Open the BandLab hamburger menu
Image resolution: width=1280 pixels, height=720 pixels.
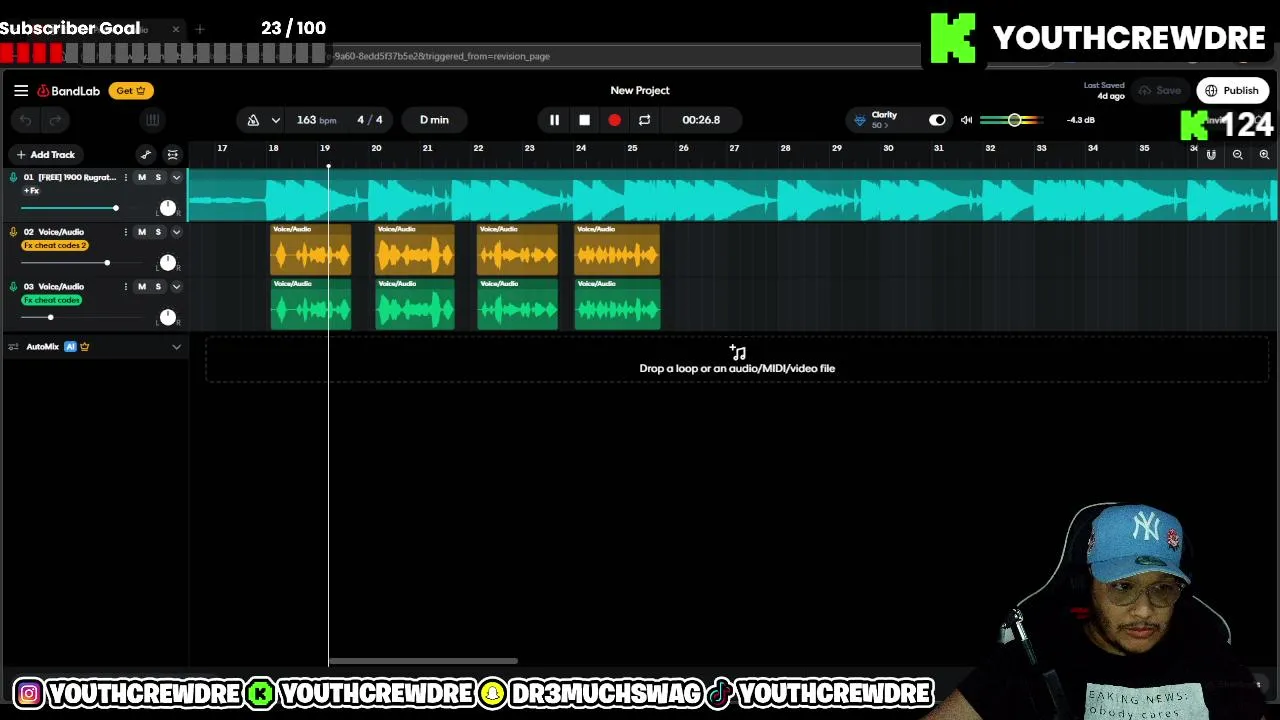coord(21,91)
